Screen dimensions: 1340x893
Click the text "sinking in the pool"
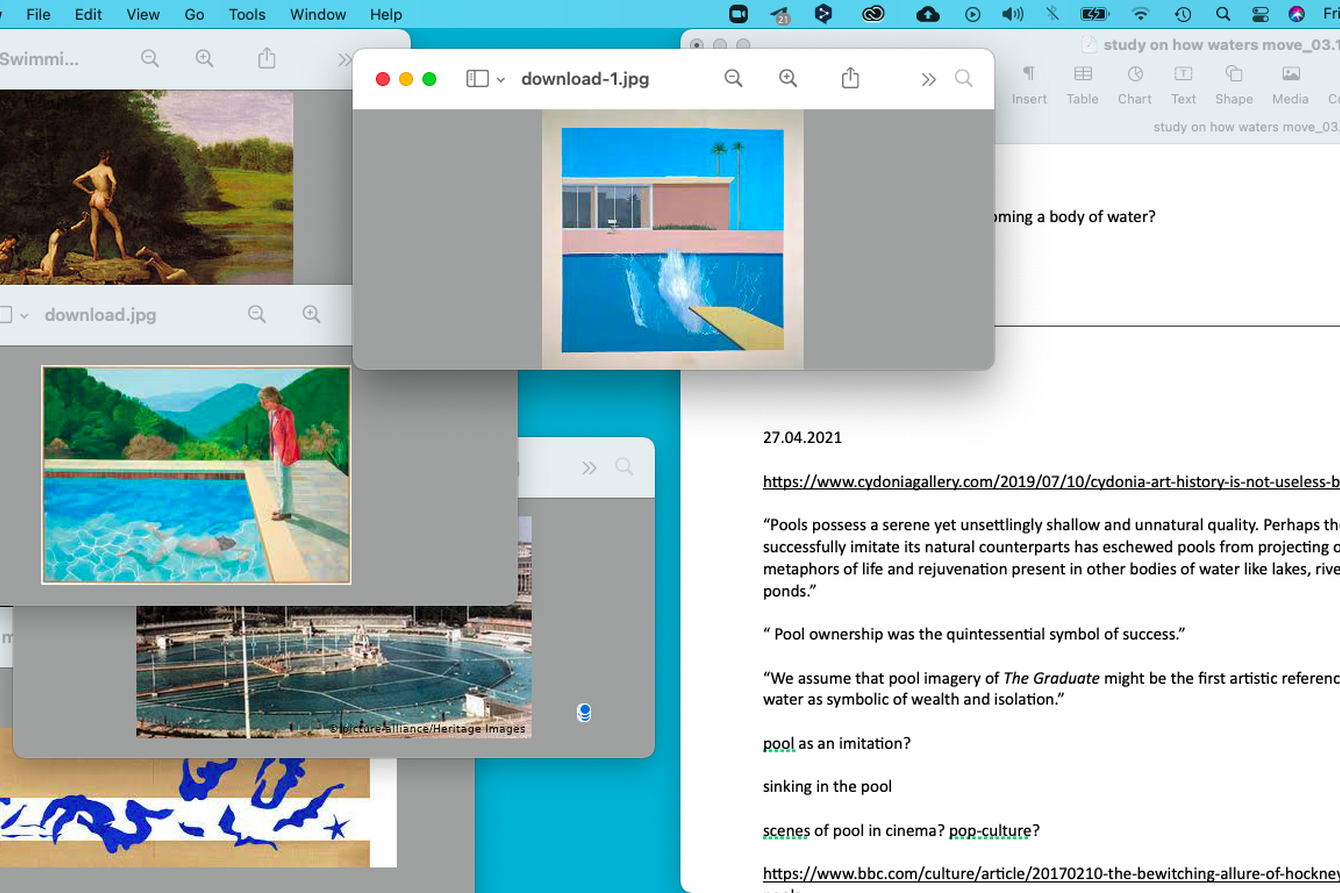click(x=827, y=786)
